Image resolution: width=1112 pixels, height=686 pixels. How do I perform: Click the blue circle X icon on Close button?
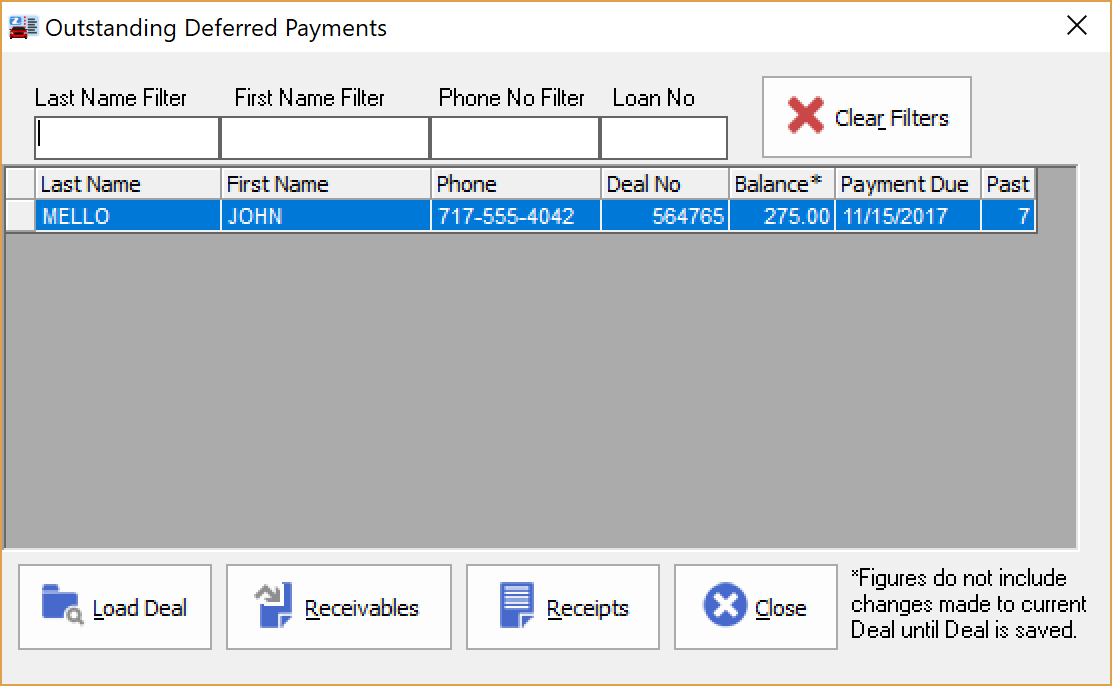click(x=724, y=606)
